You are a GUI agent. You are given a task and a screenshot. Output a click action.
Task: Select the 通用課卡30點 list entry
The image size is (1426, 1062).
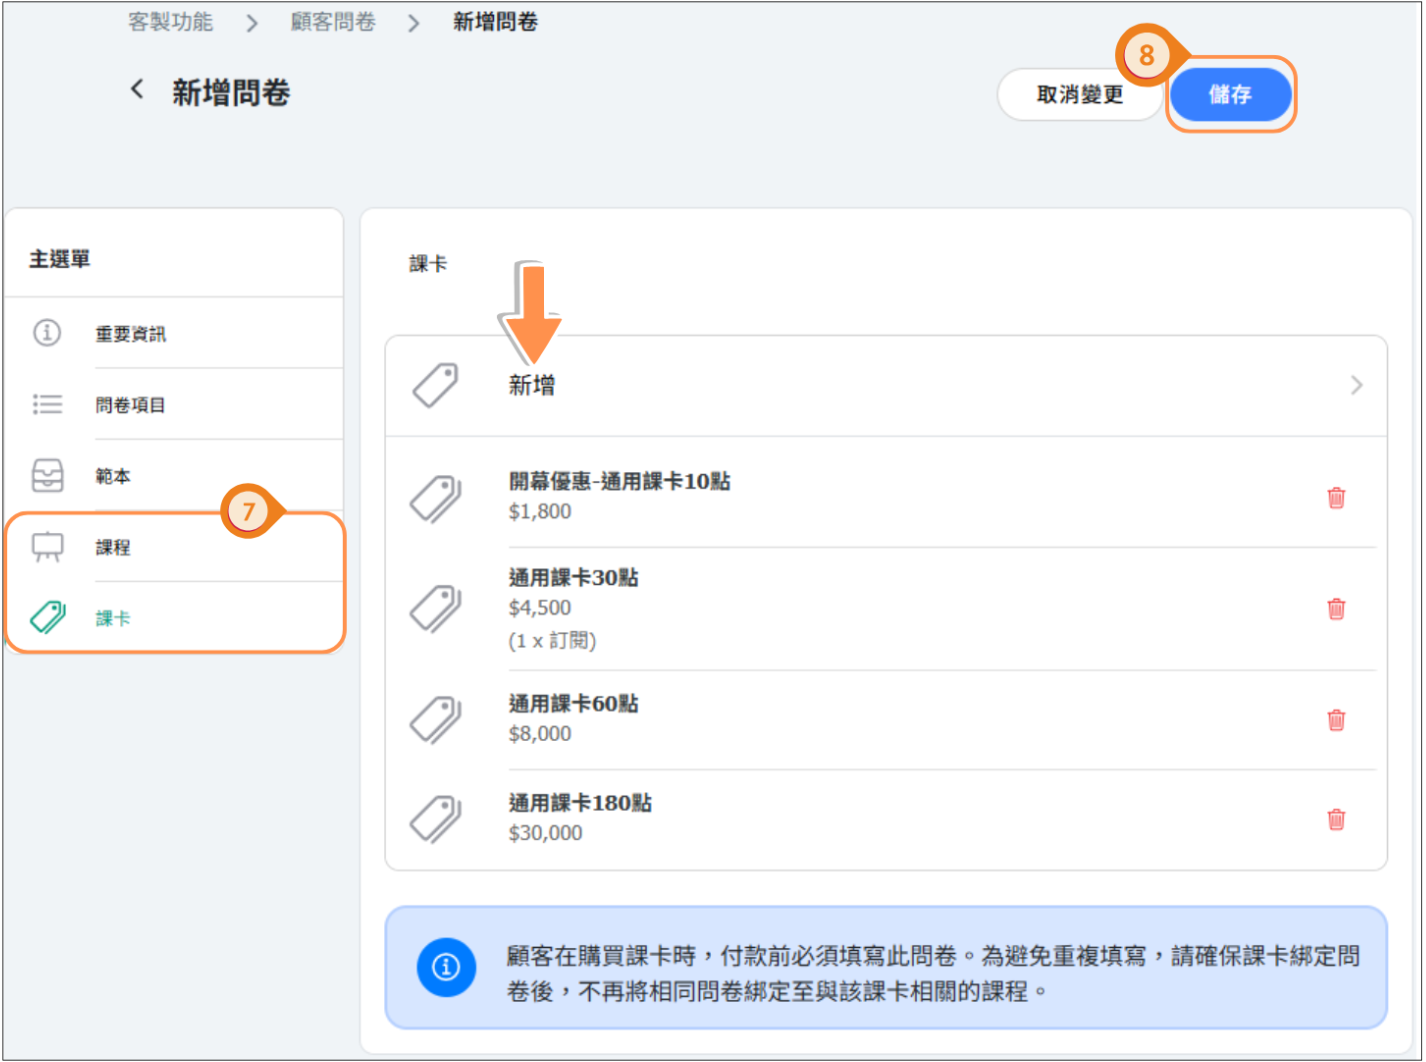click(x=573, y=578)
